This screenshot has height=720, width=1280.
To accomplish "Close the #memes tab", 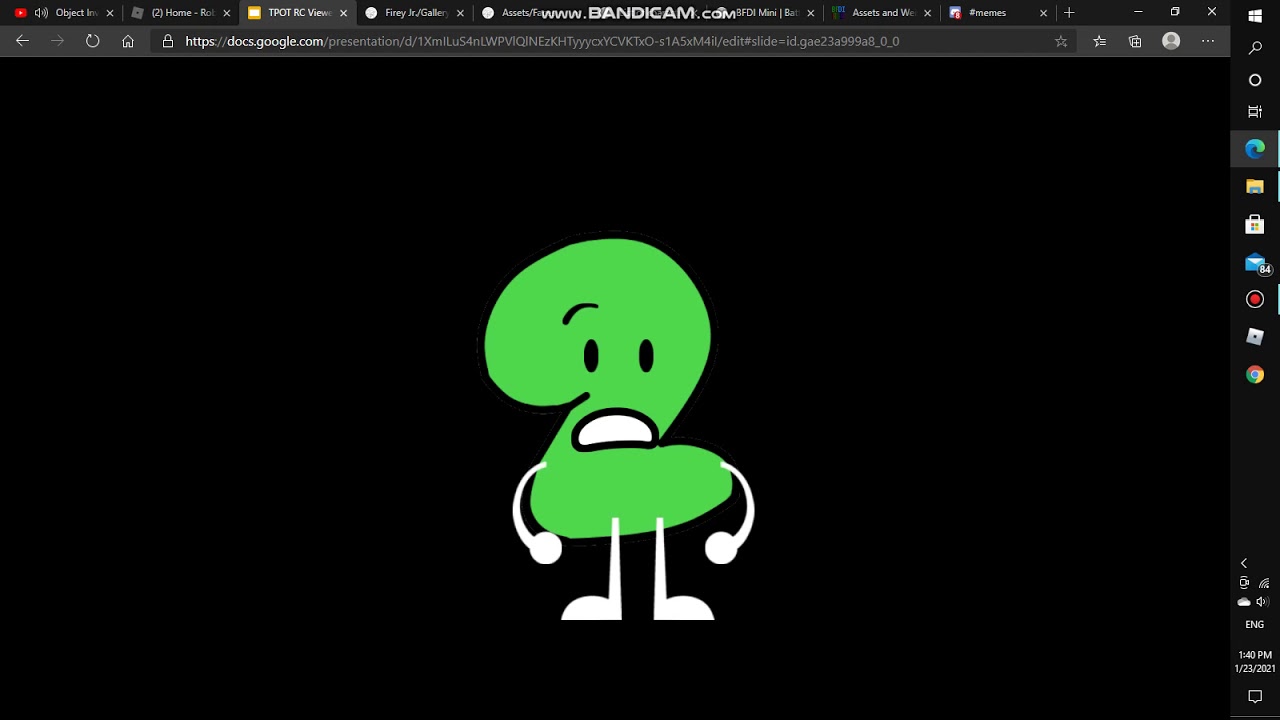I will [x=1044, y=13].
